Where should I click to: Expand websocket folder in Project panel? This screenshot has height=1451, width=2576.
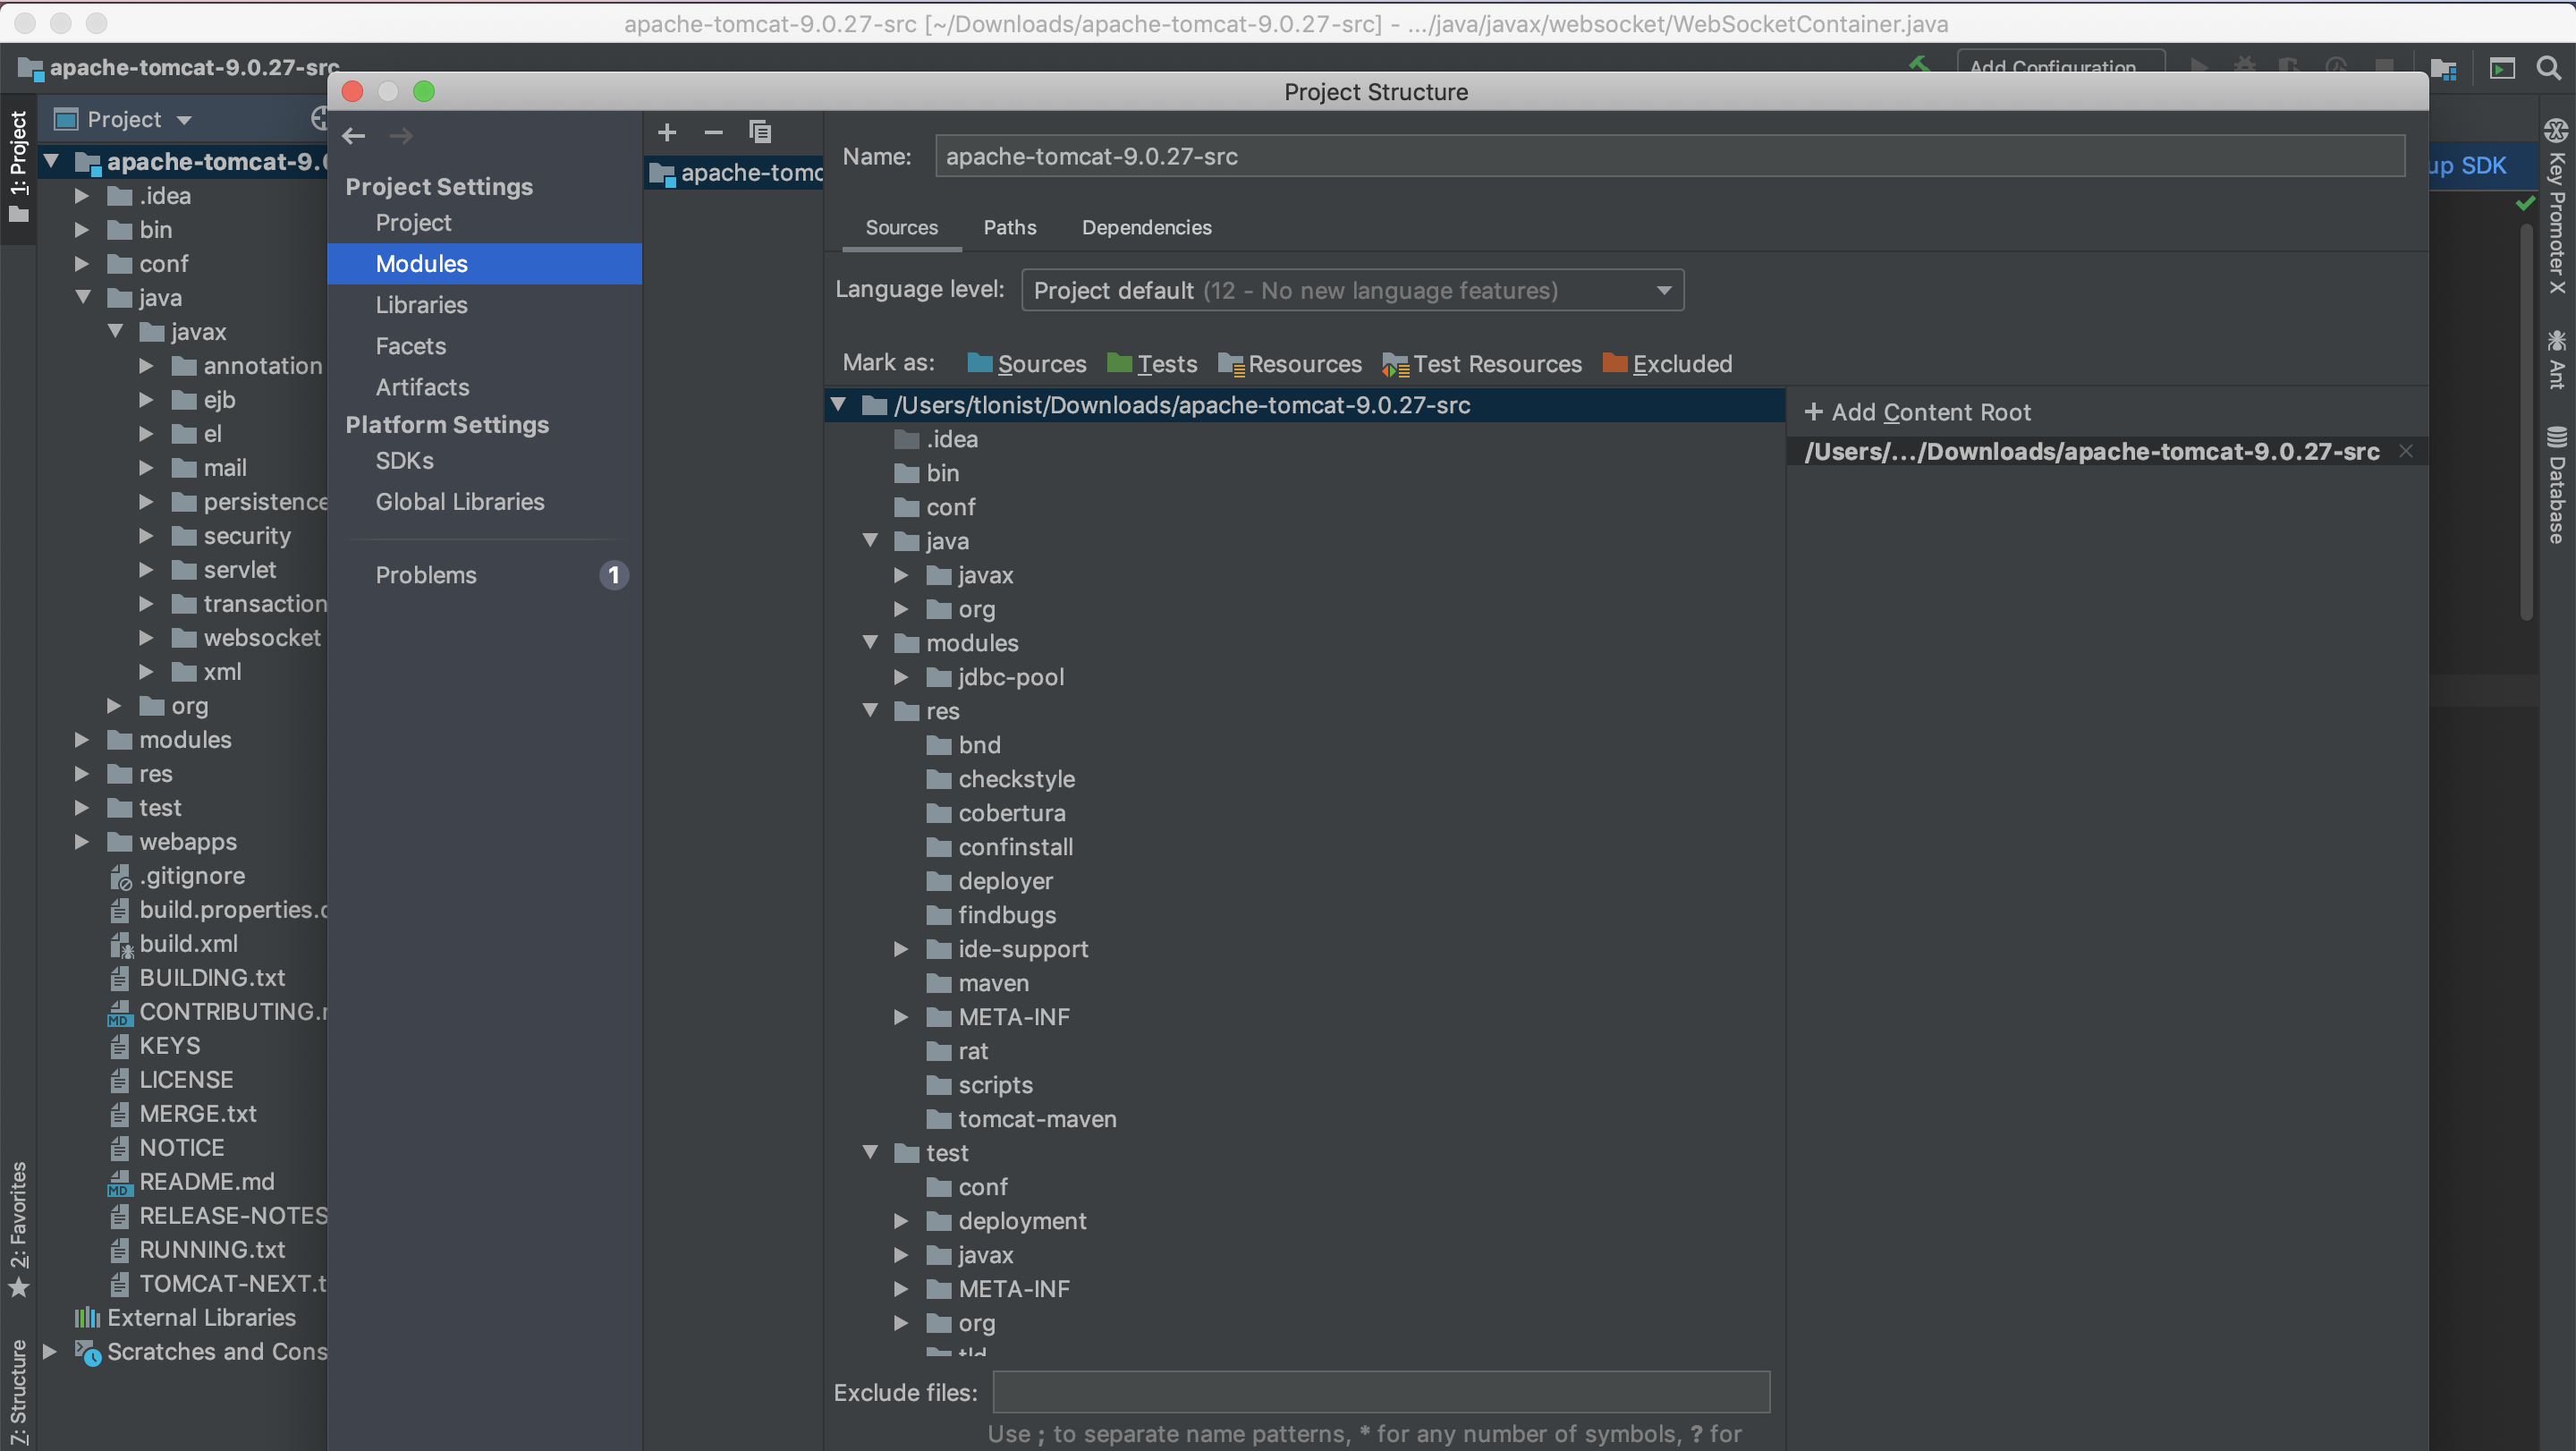(146, 638)
